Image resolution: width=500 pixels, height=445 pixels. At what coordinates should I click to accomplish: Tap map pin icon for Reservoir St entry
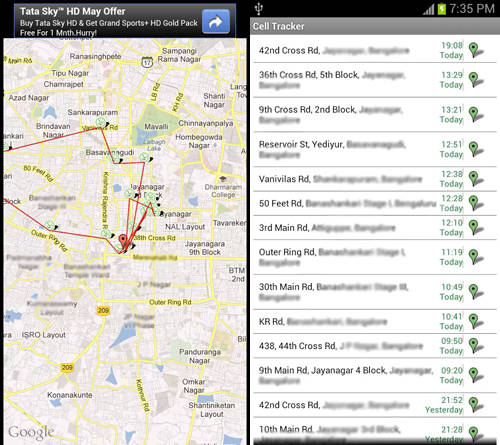(x=476, y=149)
